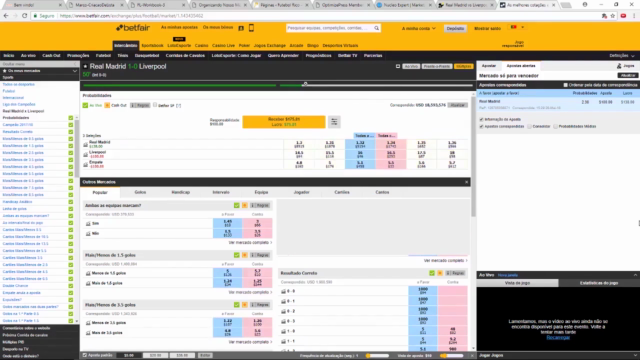Click Múltiplas button in match header
The height and width of the screenshot is (360, 640).
point(464,66)
